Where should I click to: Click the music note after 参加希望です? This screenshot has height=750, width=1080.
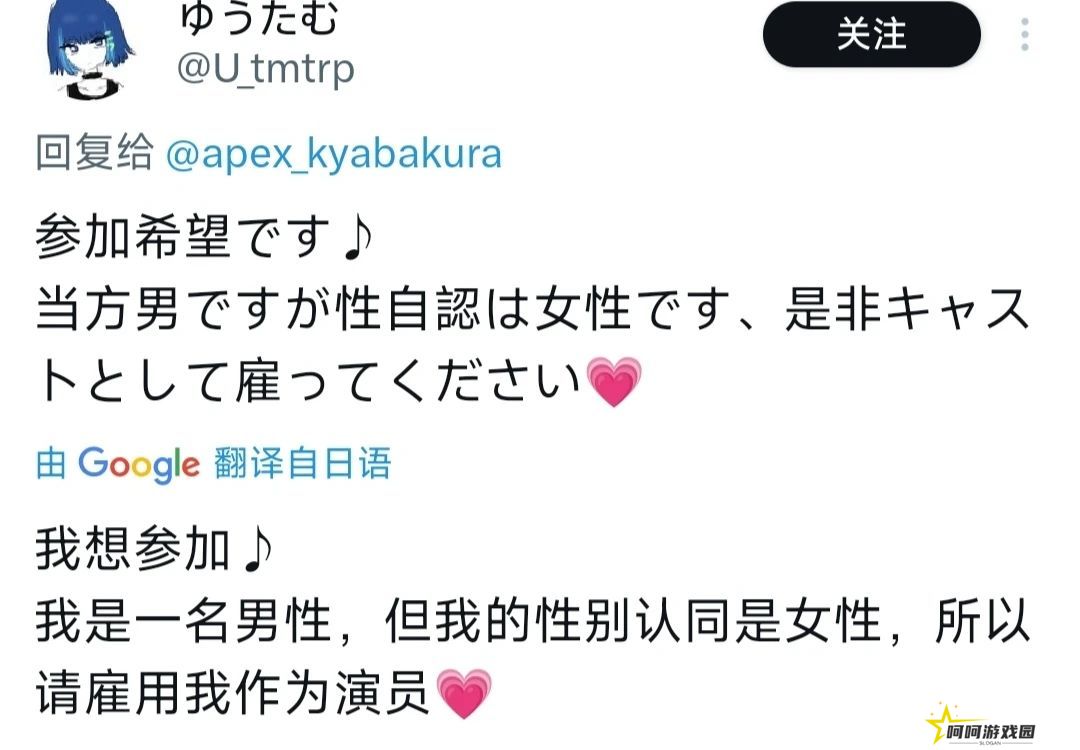point(357,238)
